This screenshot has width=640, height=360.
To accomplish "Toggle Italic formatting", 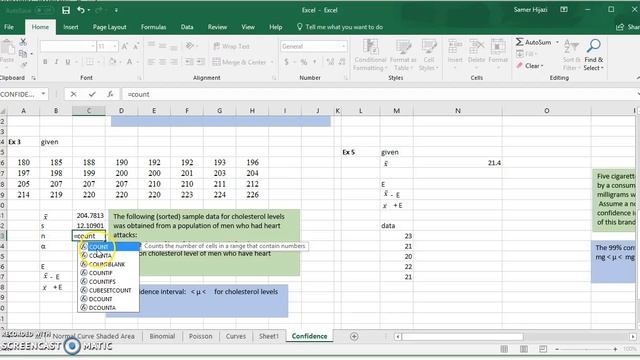I will click(56, 62).
